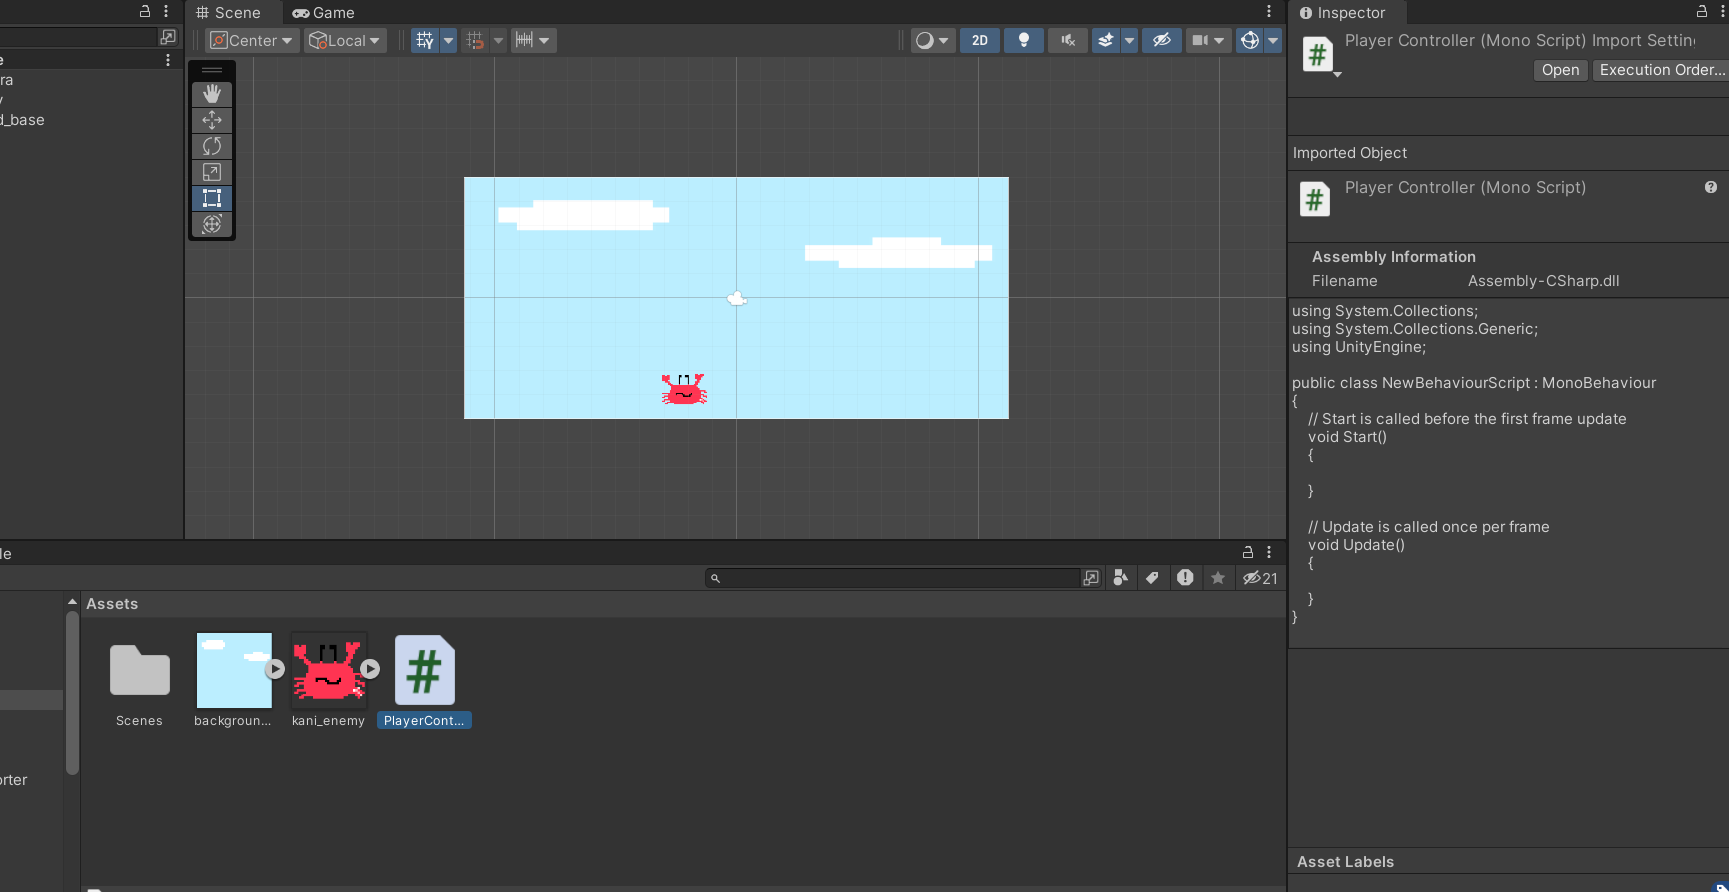Open the scene effects dropdown arrow
The height and width of the screenshot is (892, 1729).
1129,41
